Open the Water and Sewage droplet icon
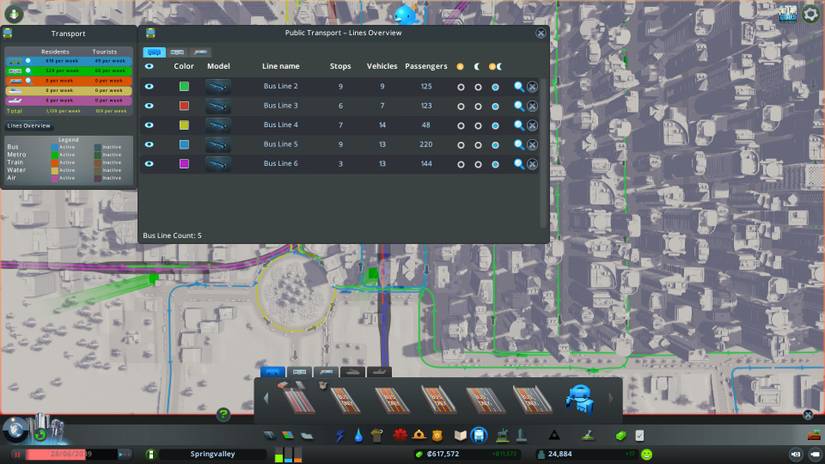Screen dimensions: 825x464 pos(358,436)
